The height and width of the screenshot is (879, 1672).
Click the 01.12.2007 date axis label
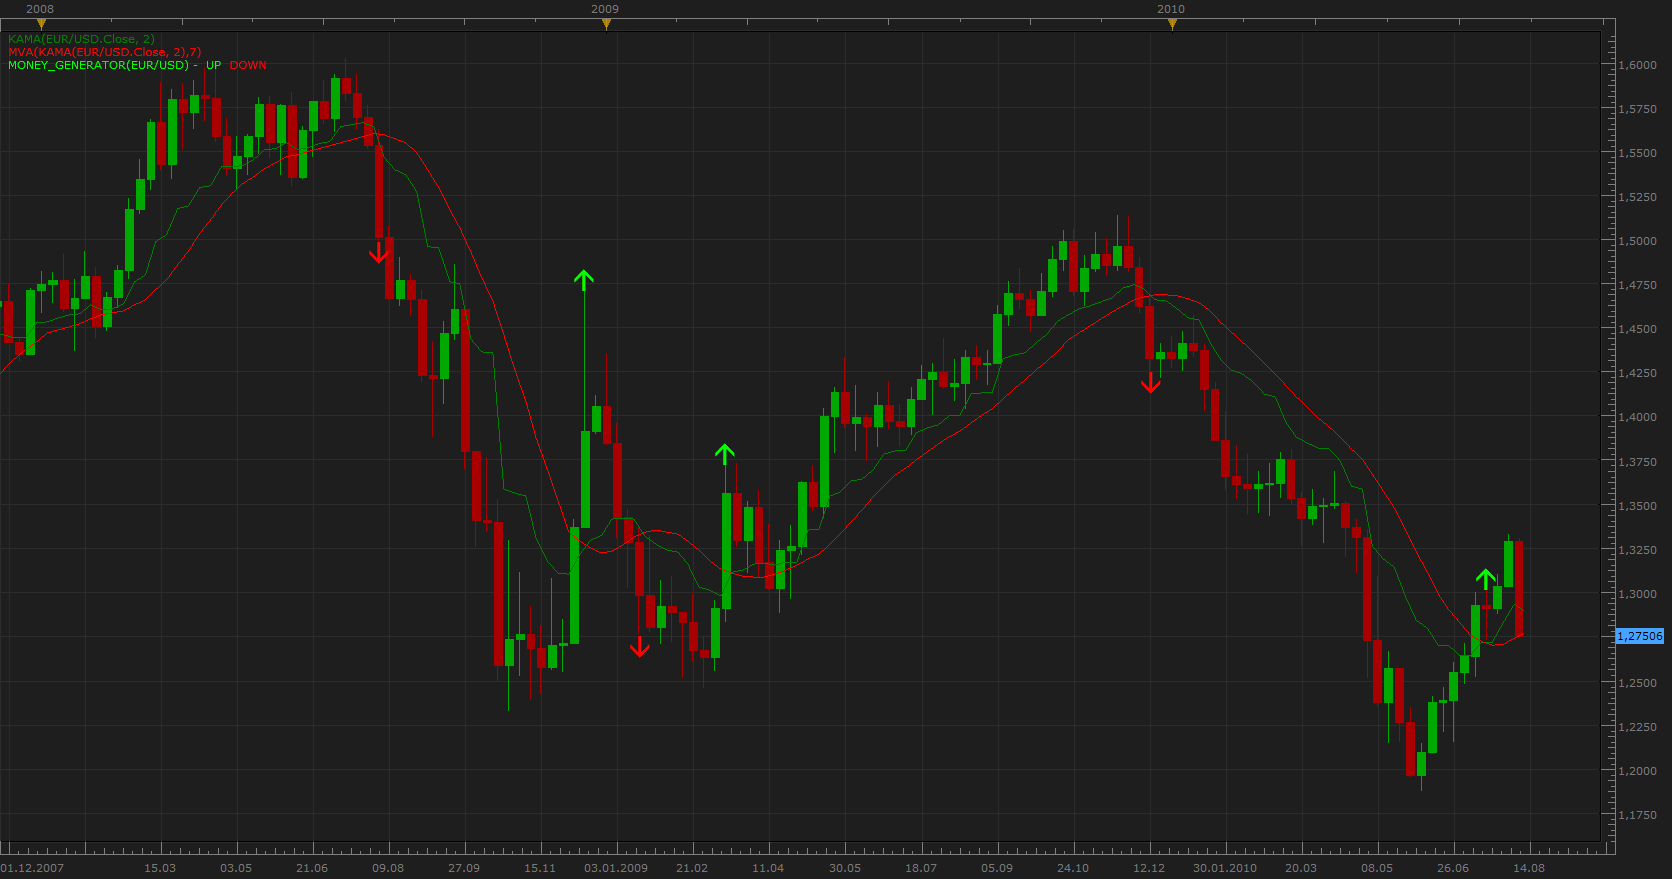pyautogui.click(x=32, y=868)
